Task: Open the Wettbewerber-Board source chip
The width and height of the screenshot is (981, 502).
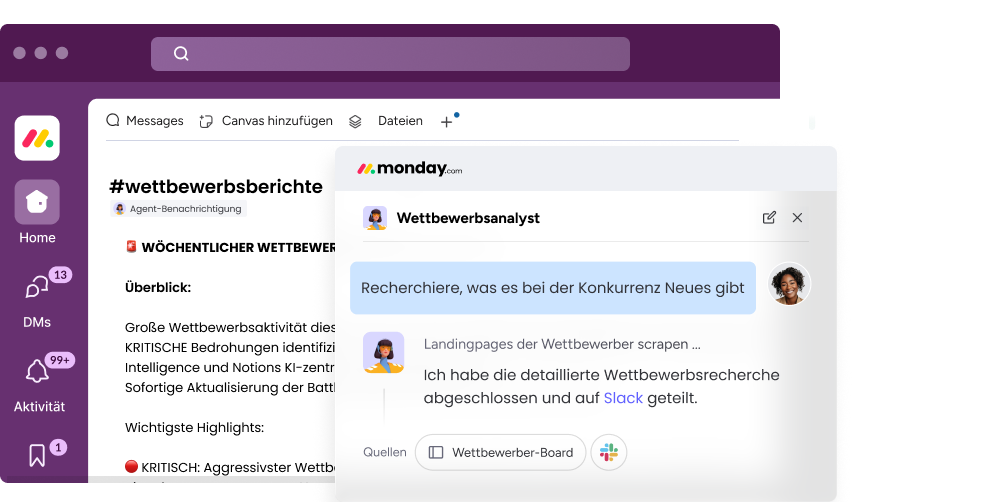Action: pos(501,453)
